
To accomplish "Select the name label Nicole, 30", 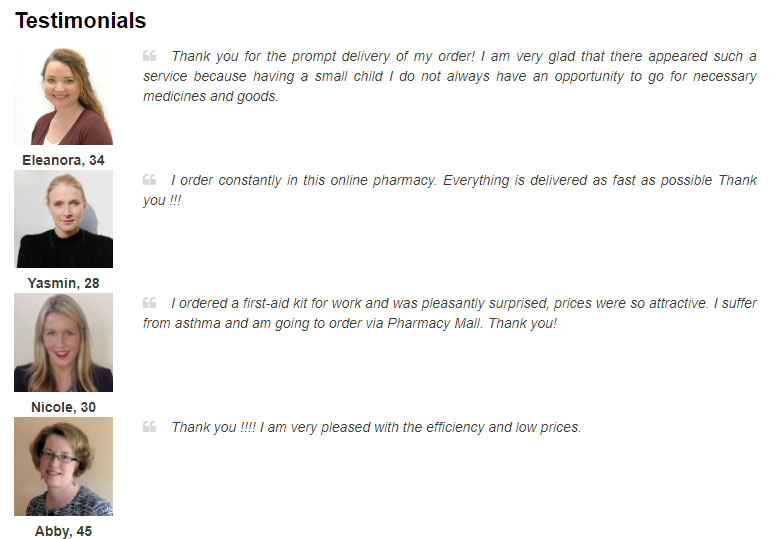I will [x=64, y=407].
